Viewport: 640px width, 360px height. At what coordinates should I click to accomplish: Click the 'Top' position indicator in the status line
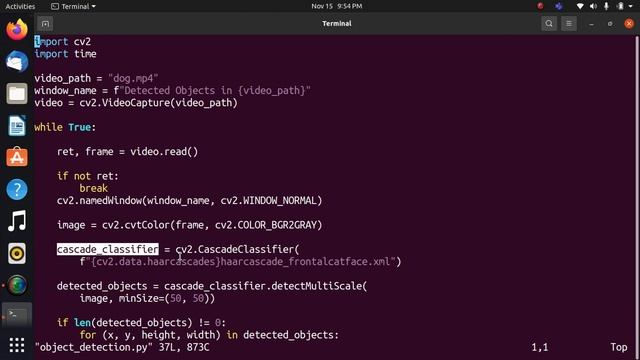619,347
